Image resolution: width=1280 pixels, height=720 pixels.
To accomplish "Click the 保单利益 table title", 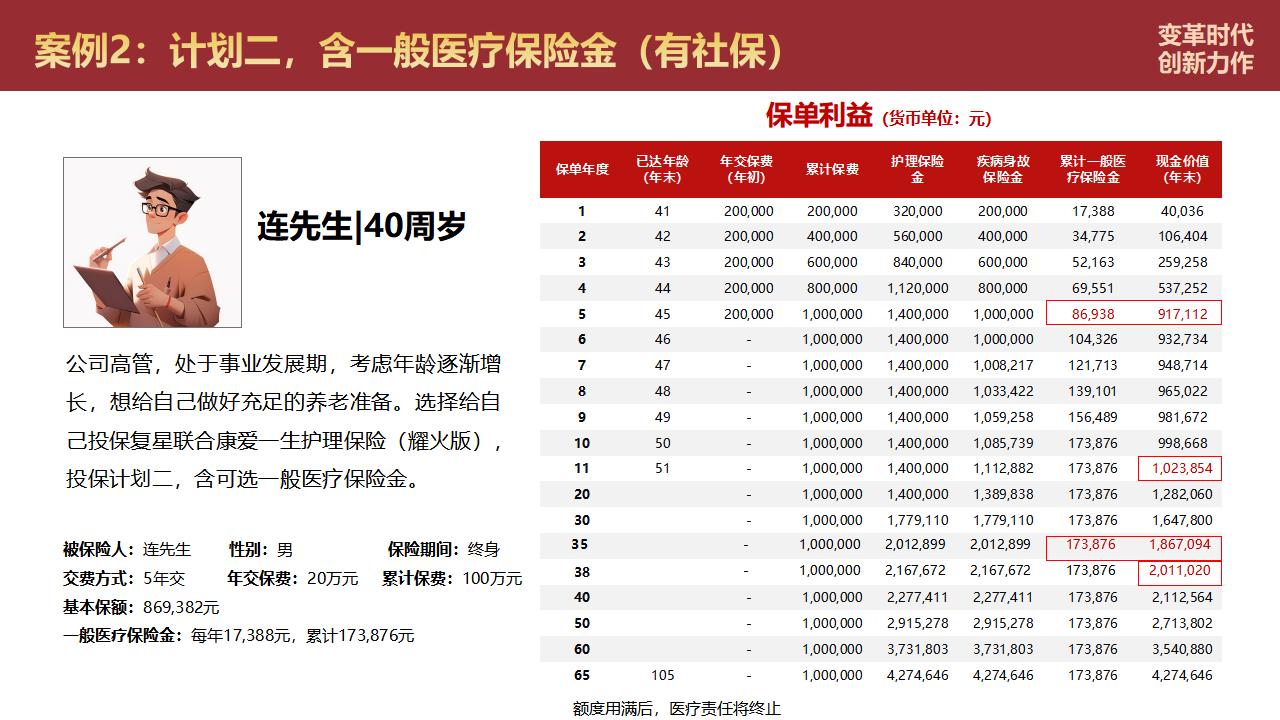I will [x=819, y=116].
